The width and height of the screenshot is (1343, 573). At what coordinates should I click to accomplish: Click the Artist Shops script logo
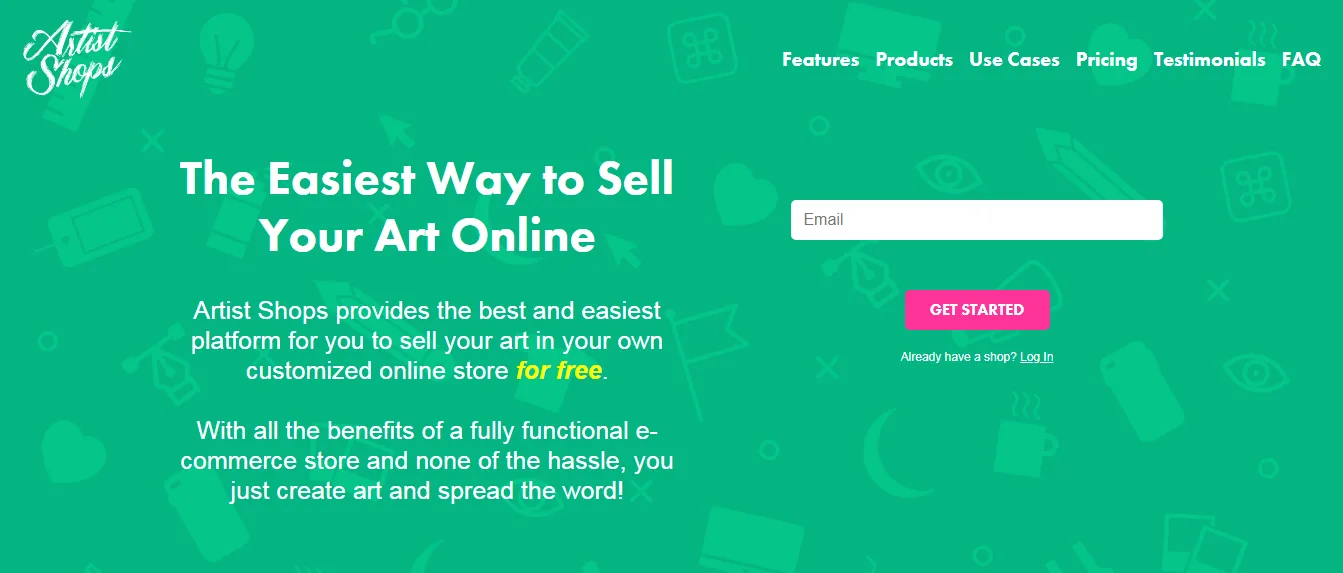click(x=76, y=62)
